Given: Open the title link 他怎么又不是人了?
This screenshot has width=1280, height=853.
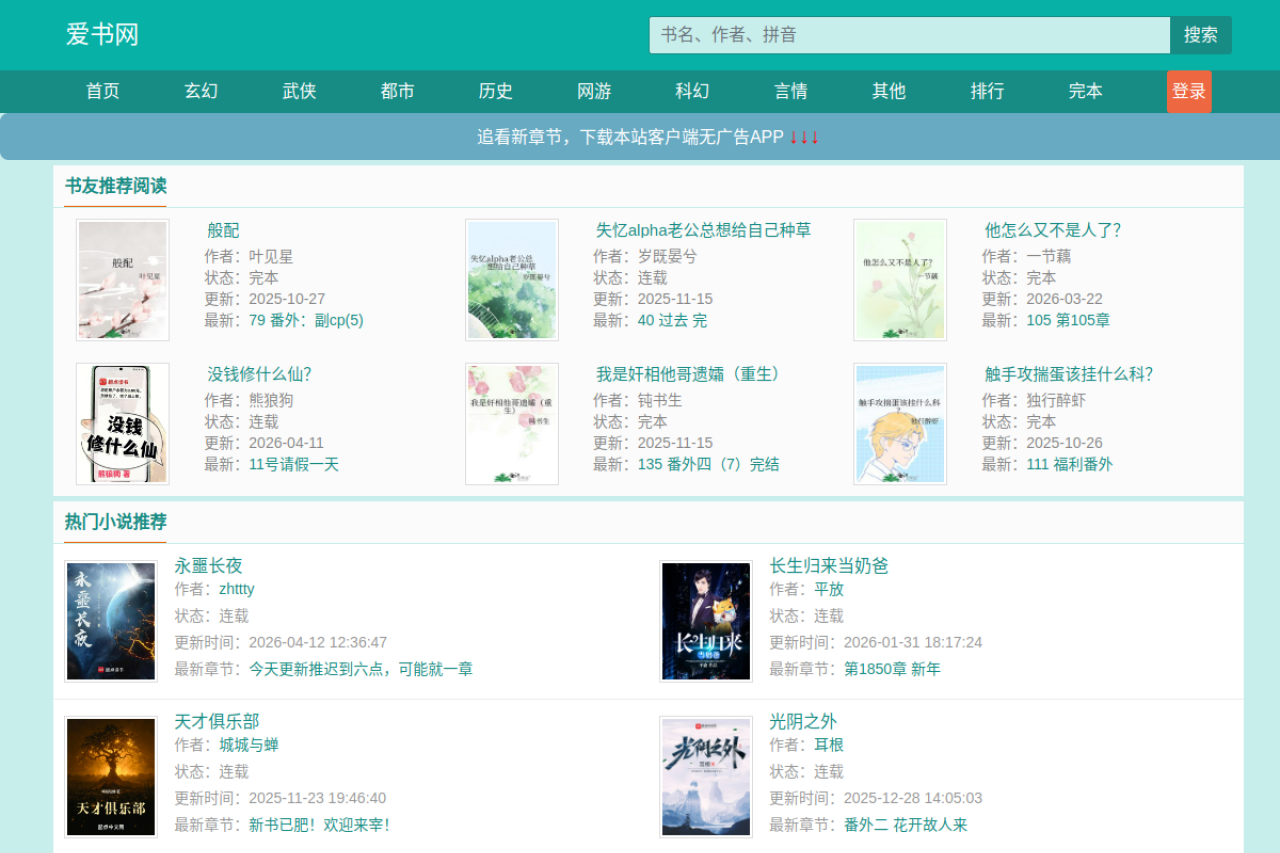Looking at the screenshot, I should coord(1052,230).
